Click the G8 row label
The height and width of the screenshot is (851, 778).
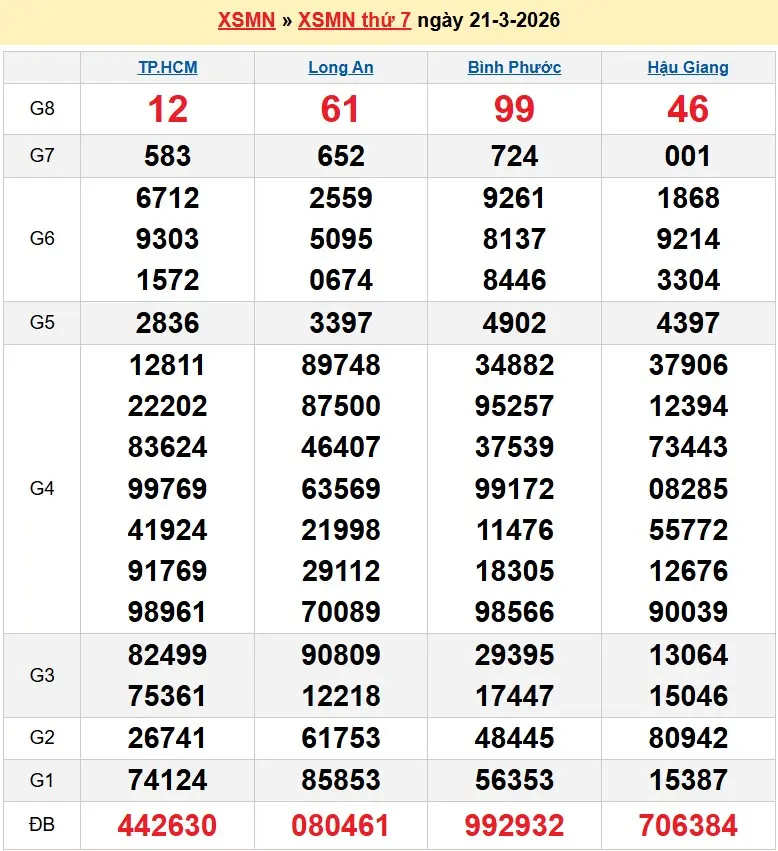tap(42, 109)
